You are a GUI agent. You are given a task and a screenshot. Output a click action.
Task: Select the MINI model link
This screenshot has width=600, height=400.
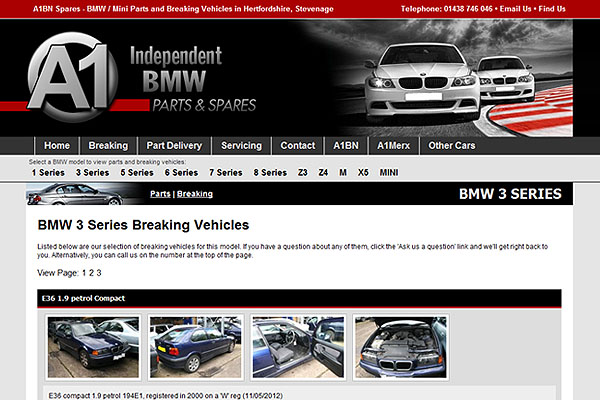point(389,173)
